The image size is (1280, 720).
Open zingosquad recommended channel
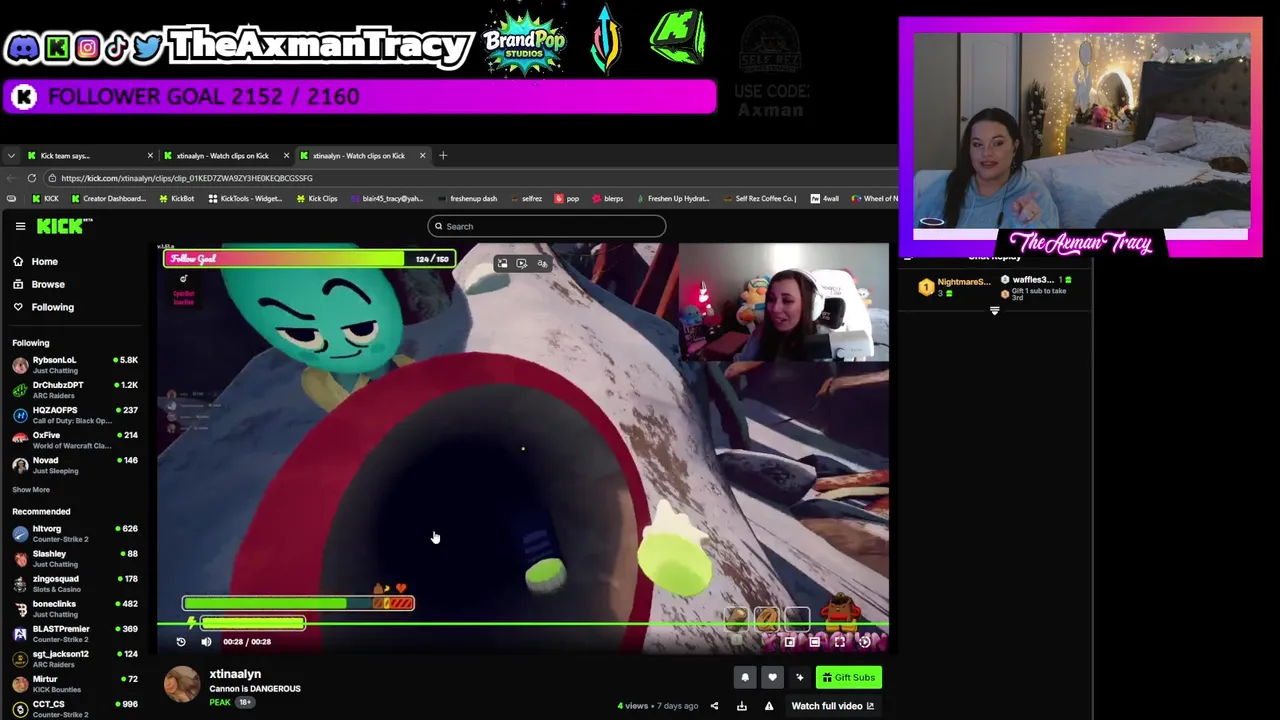[75, 583]
